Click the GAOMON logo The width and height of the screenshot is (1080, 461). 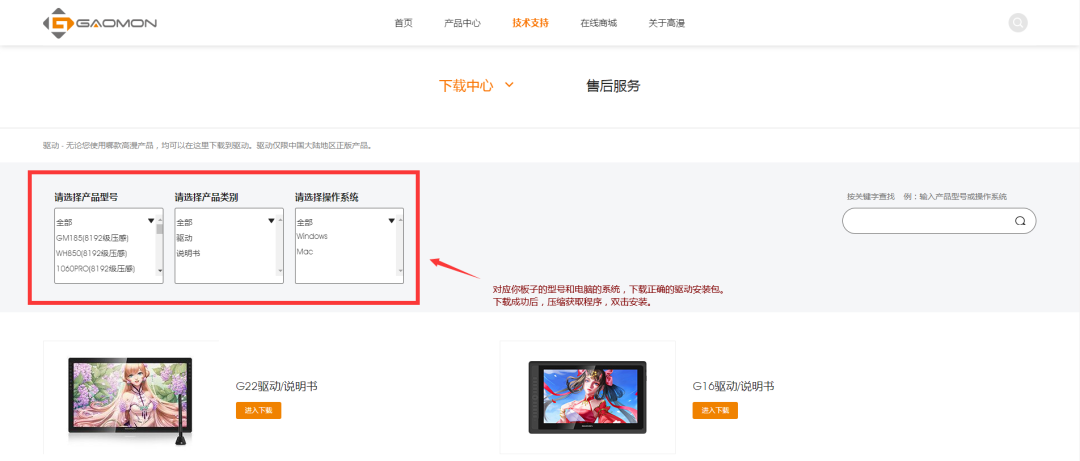tap(100, 23)
